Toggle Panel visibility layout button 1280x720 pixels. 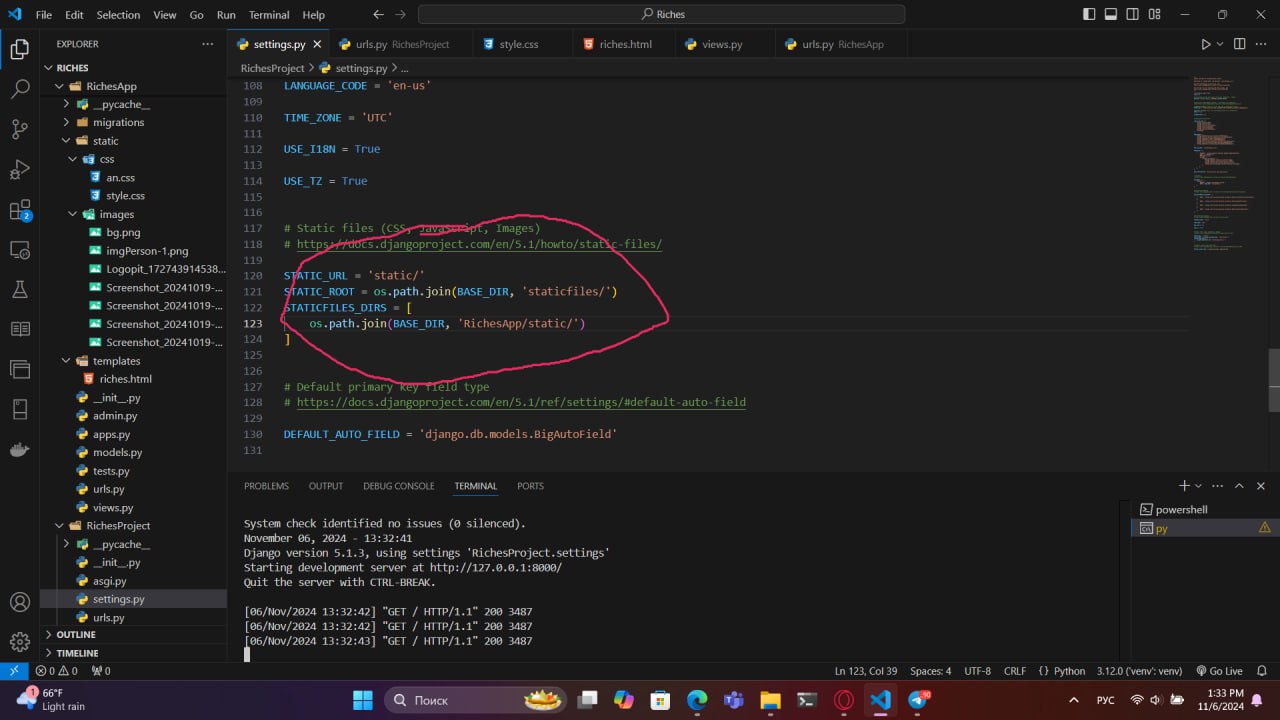(x=1111, y=15)
